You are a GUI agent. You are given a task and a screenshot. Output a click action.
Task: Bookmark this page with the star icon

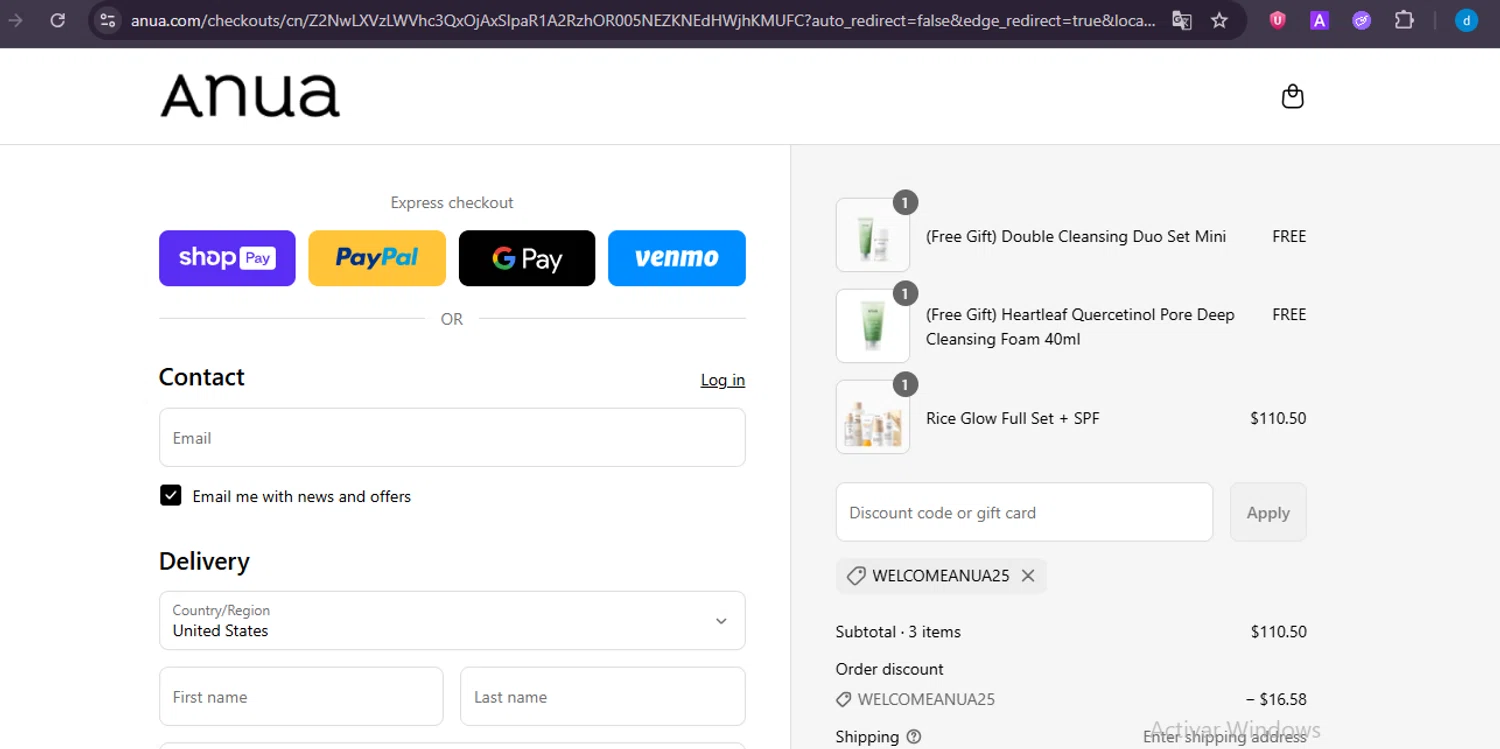coord(1219,20)
